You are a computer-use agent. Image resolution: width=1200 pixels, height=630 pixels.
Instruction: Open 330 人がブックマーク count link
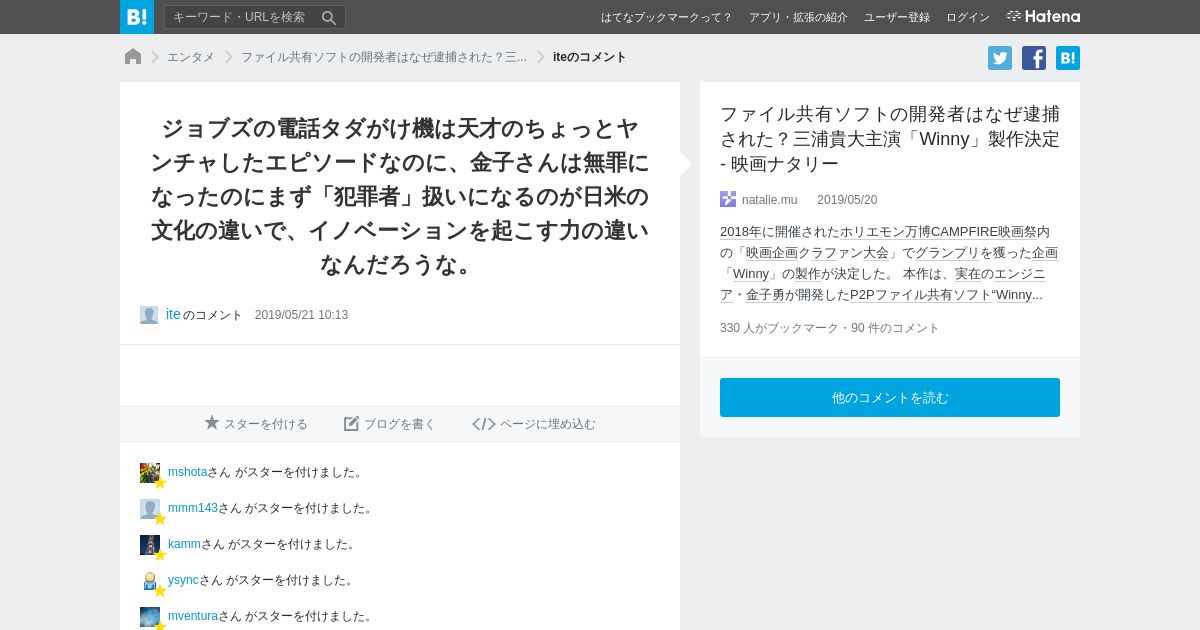tap(779, 328)
